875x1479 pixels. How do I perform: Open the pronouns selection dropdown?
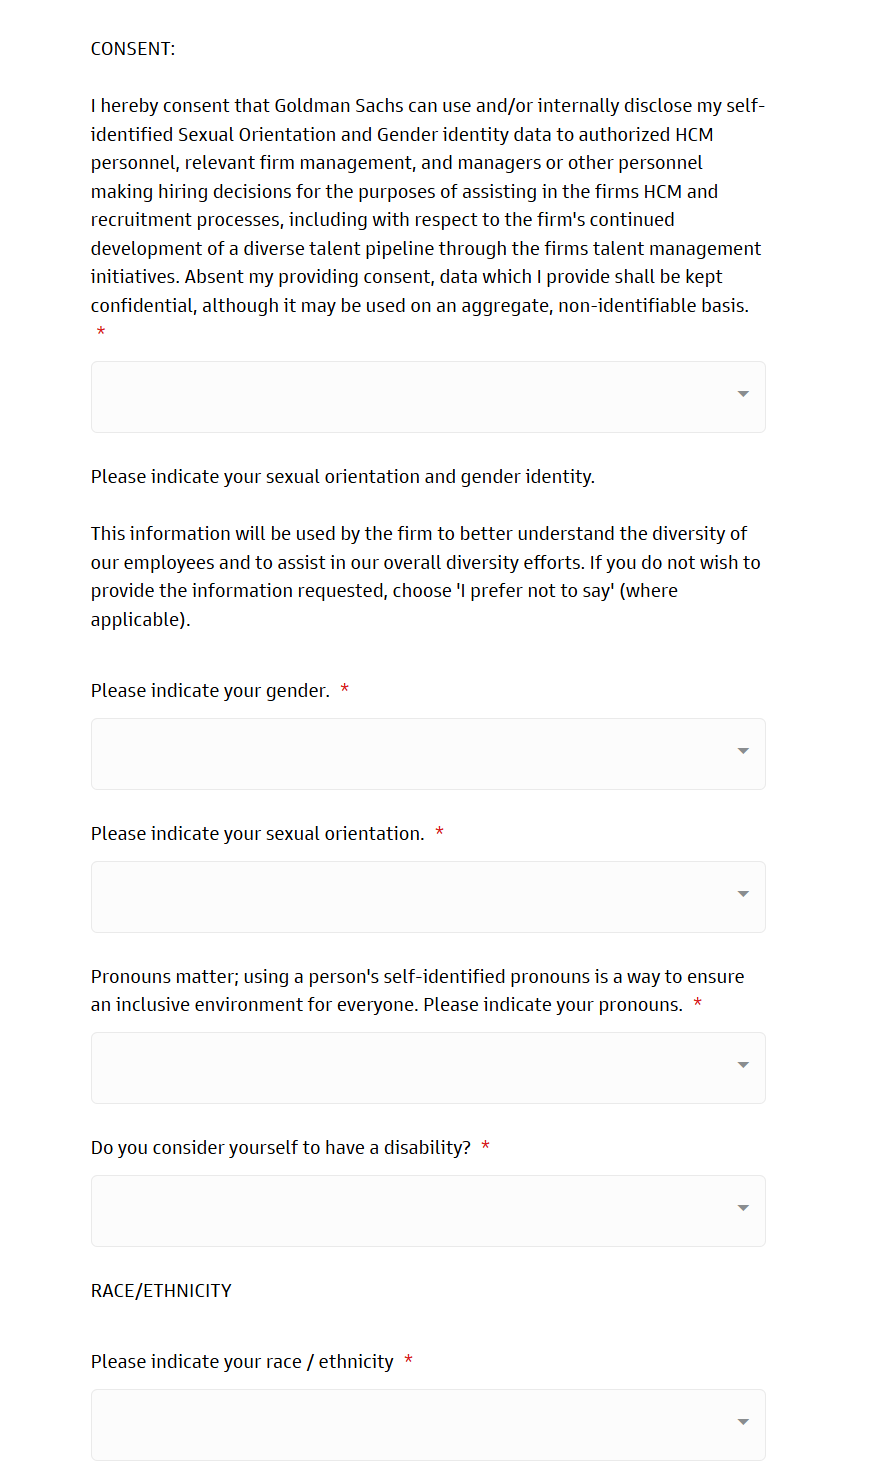pos(428,1068)
